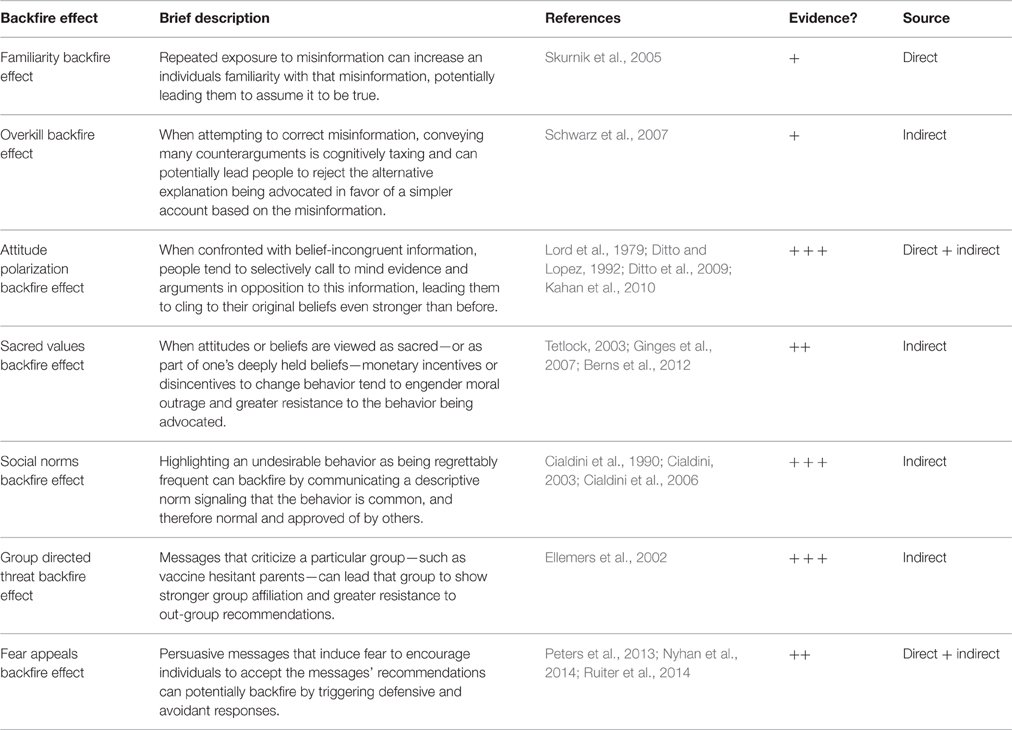
Task: Click the References column header
Action: click(583, 18)
